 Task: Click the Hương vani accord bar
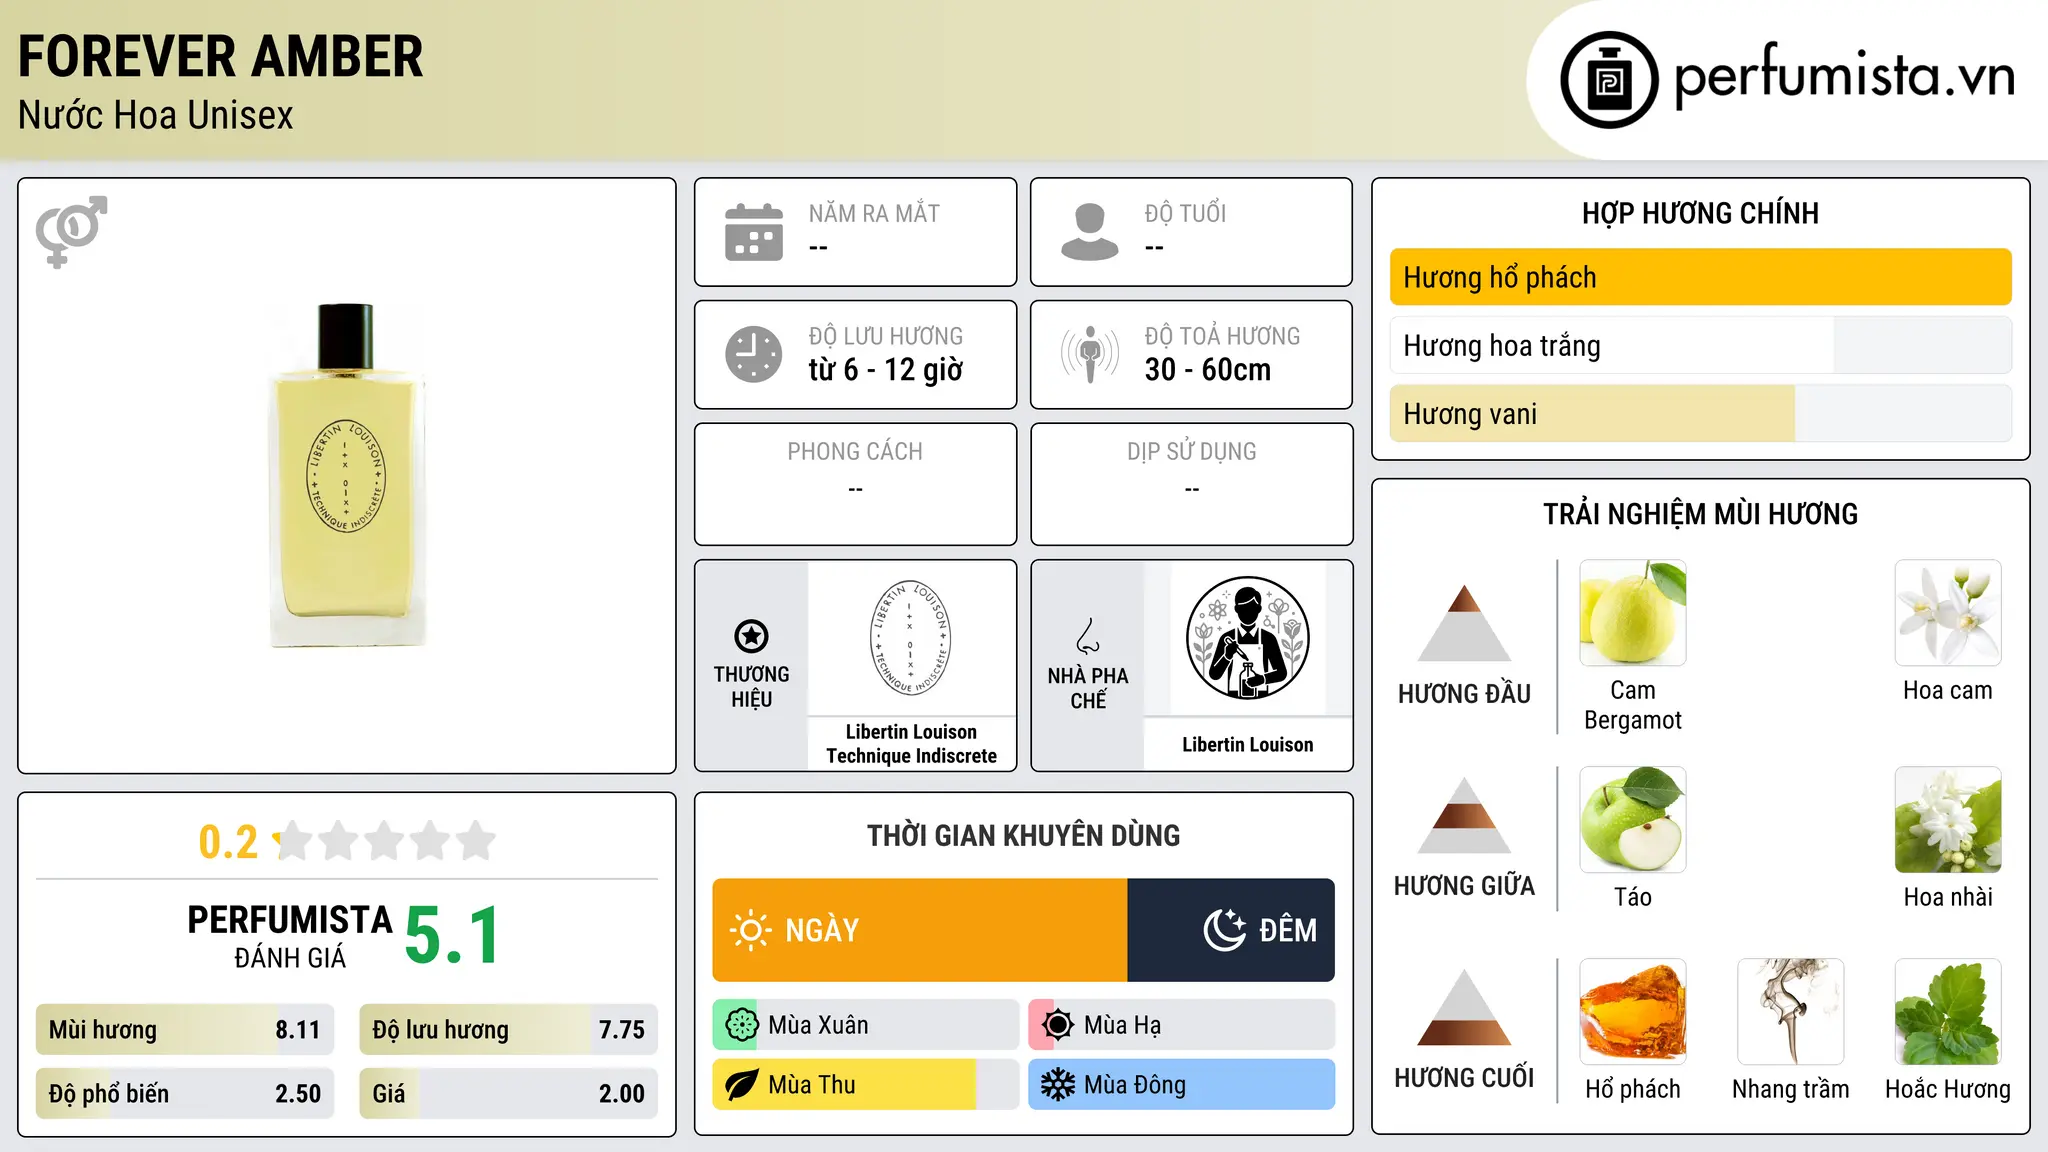pyautogui.click(x=1700, y=413)
